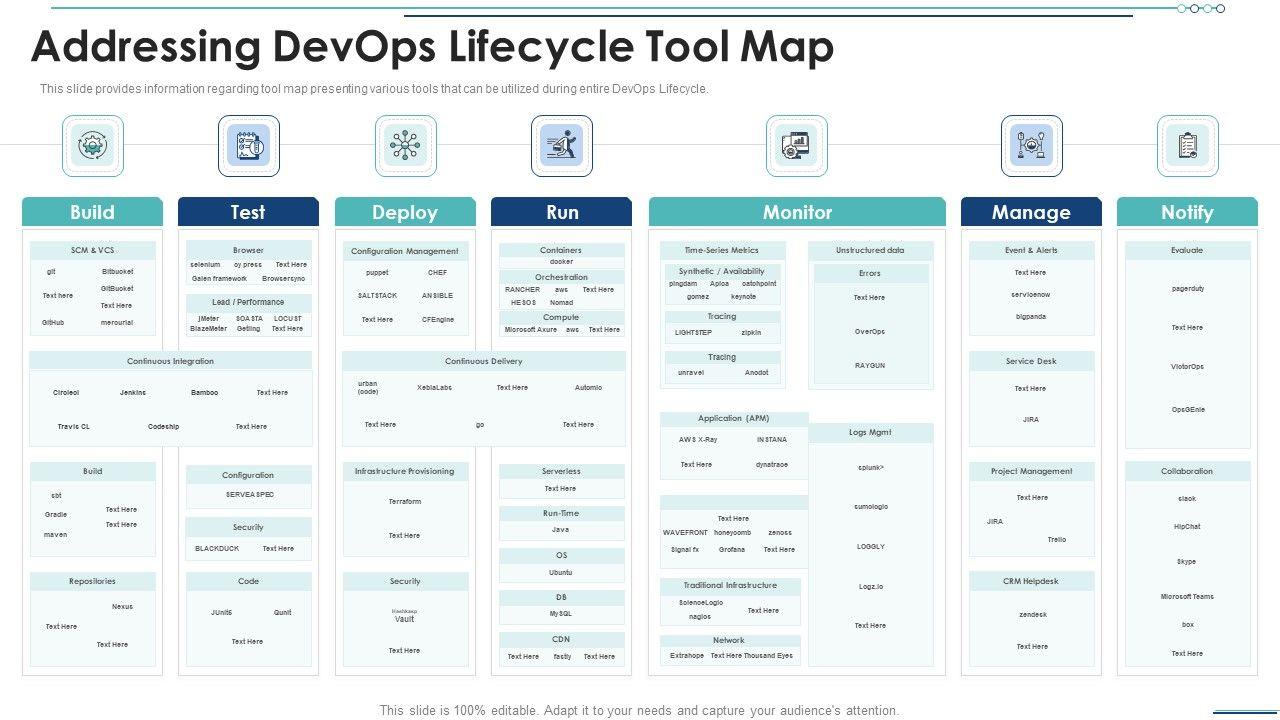Image resolution: width=1280 pixels, height=720 pixels.
Task: Select the Notify stage clipboard icon
Action: click(1187, 146)
